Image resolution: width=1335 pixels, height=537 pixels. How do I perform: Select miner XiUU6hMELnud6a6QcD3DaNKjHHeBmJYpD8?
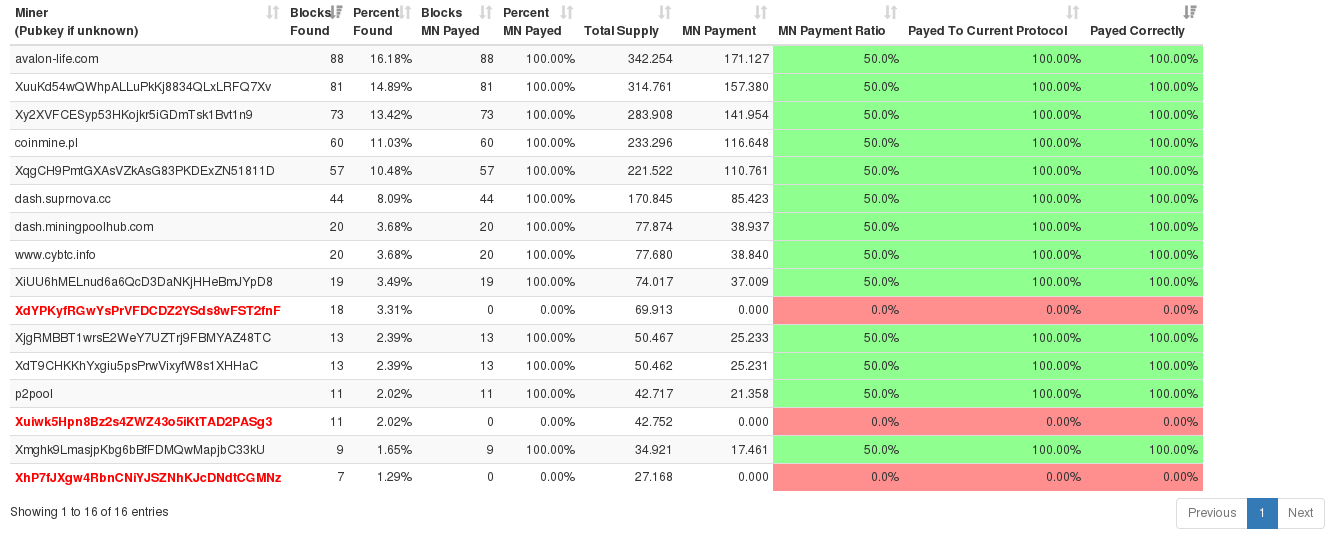[x=144, y=283]
